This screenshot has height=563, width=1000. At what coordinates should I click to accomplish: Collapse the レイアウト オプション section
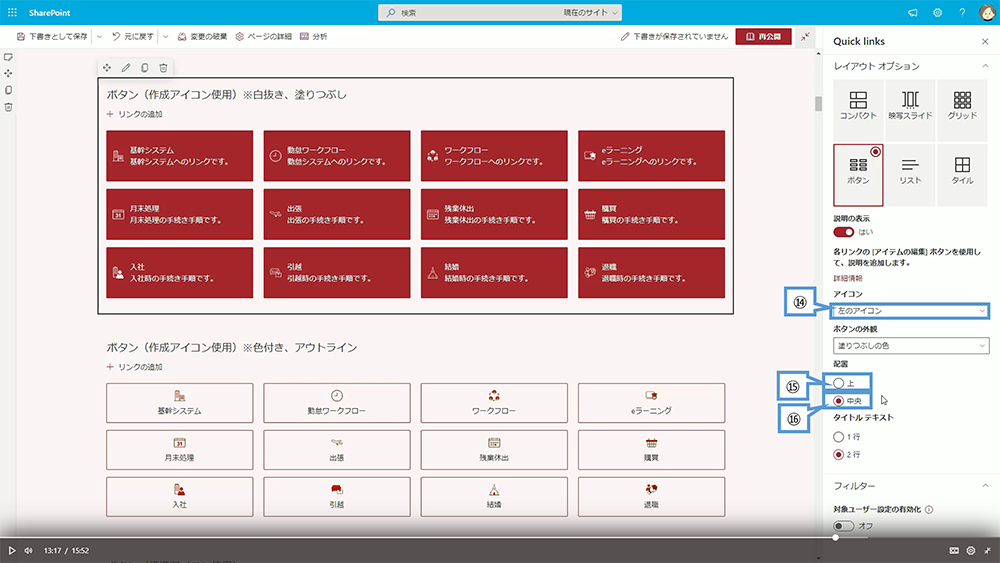click(x=982, y=66)
